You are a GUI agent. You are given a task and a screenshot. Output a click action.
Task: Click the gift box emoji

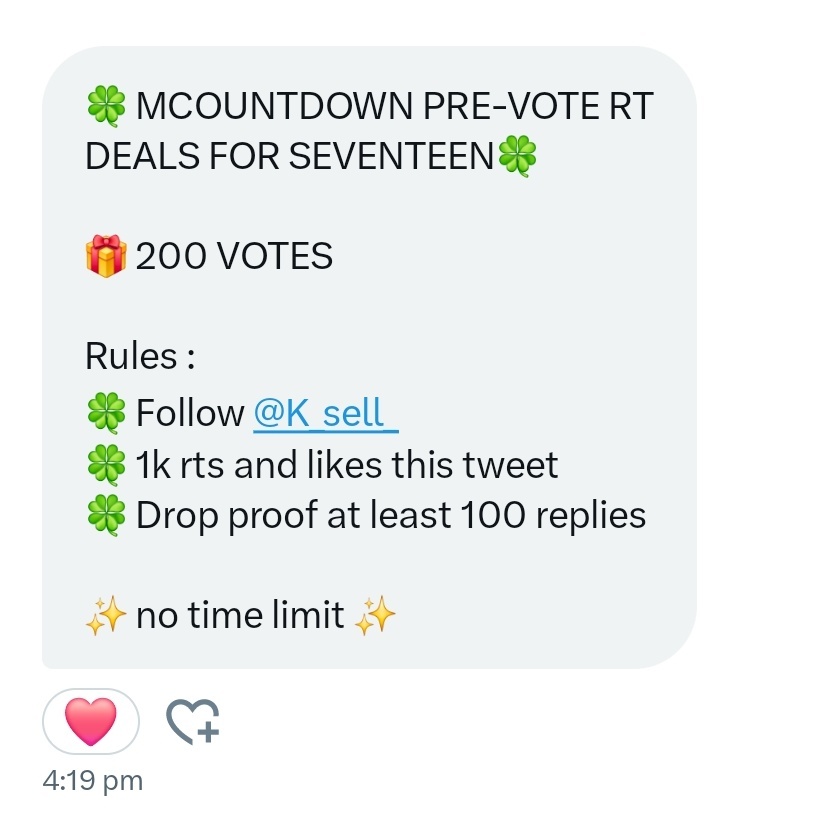click(106, 256)
